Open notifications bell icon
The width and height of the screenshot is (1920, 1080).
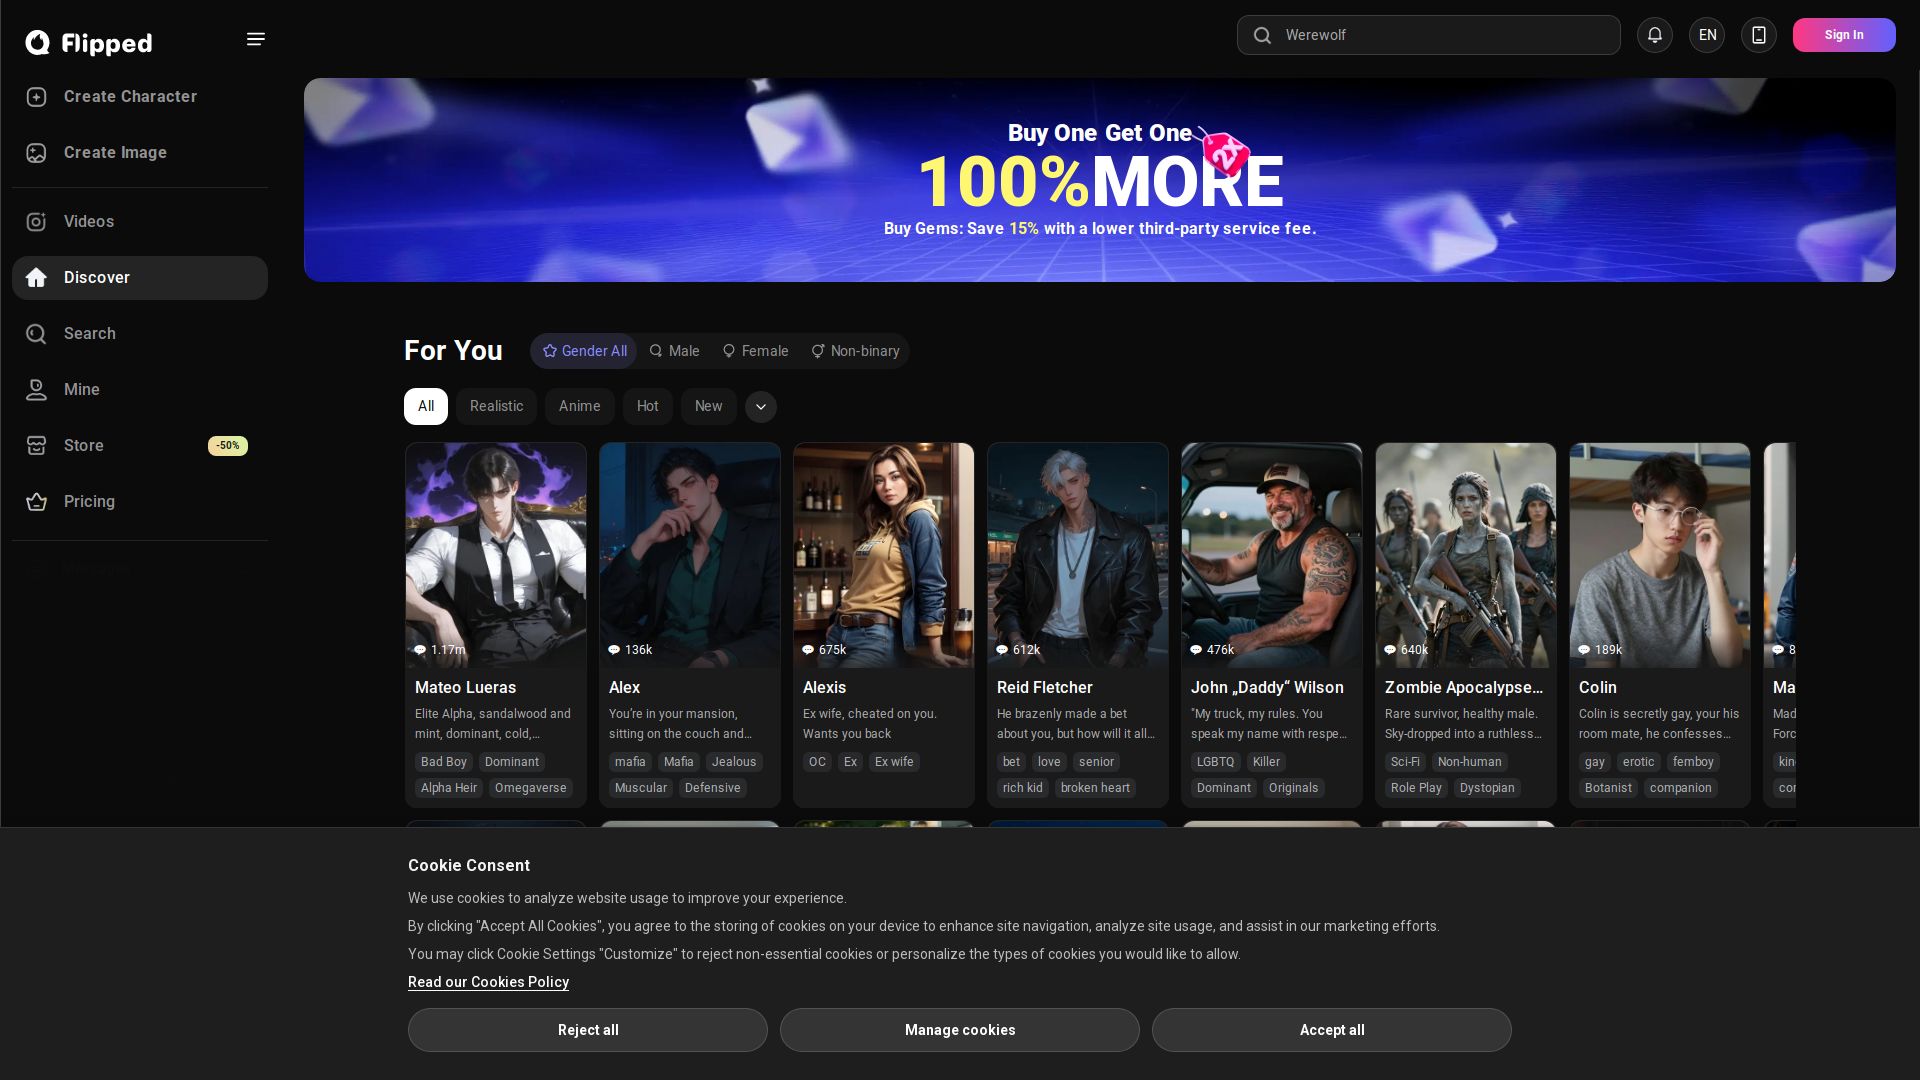click(x=1655, y=35)
